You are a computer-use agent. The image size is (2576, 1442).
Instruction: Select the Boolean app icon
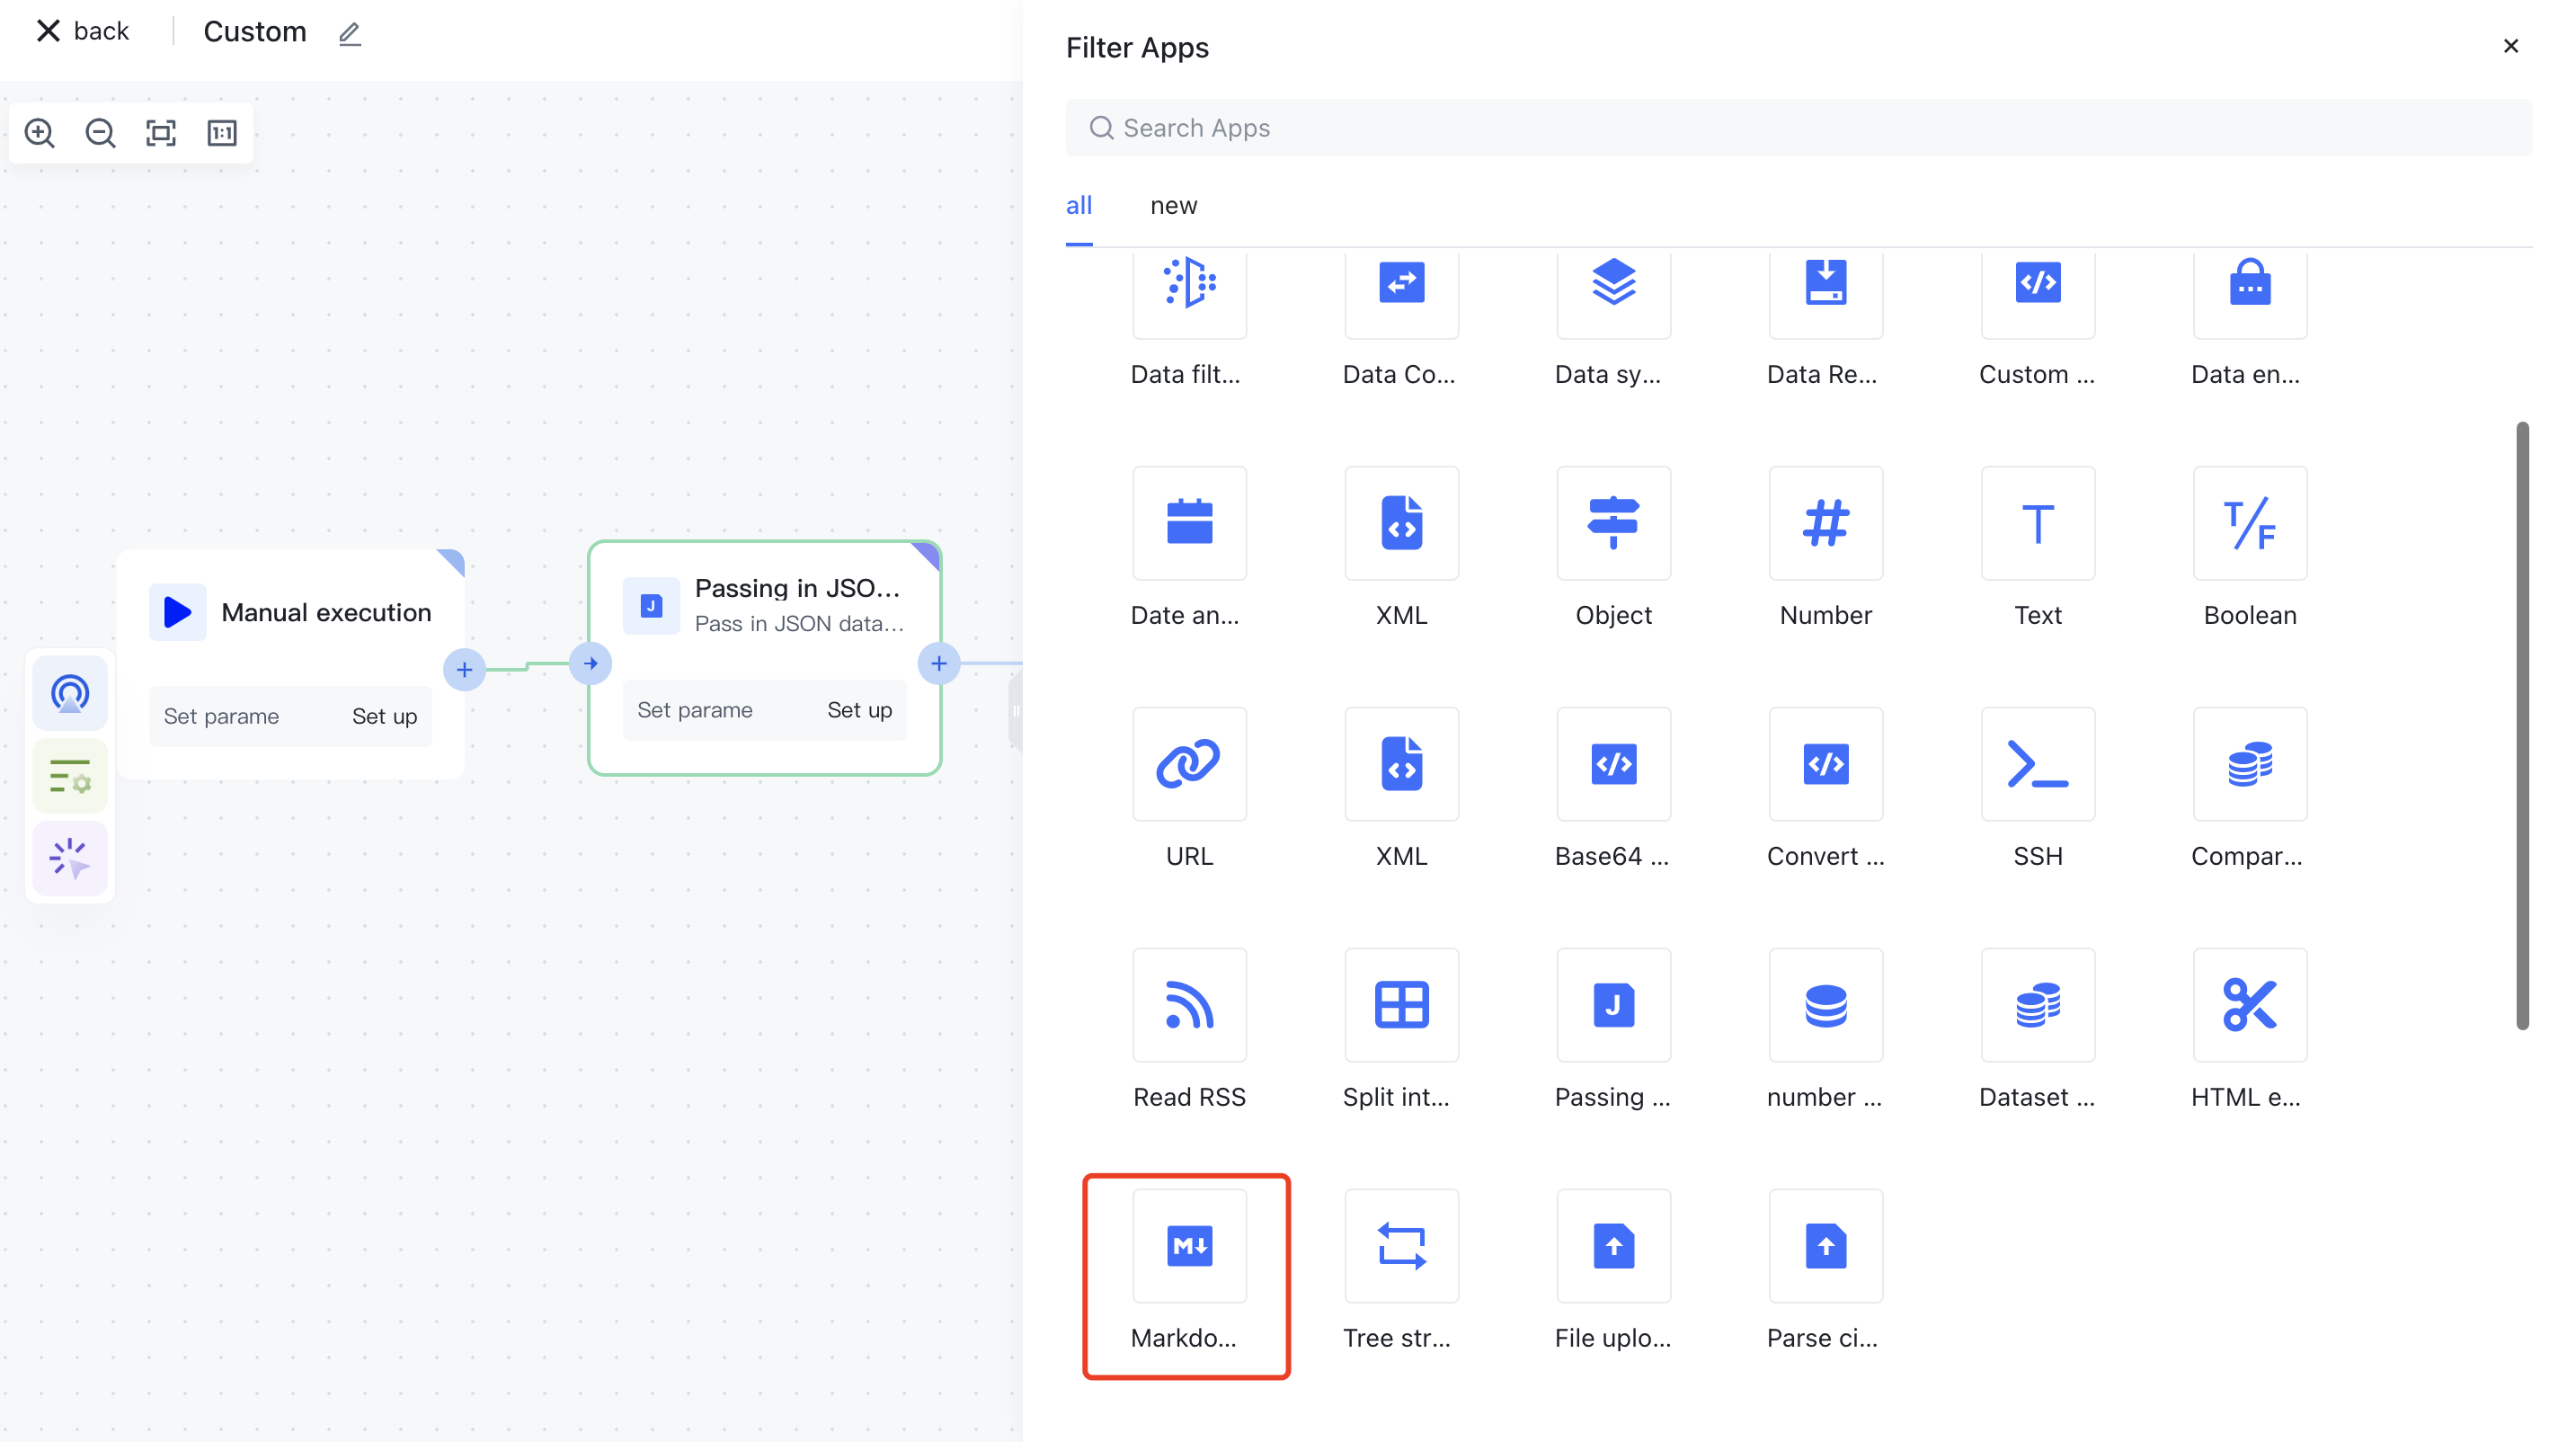pyautogui.click(x=2249, y=523)
